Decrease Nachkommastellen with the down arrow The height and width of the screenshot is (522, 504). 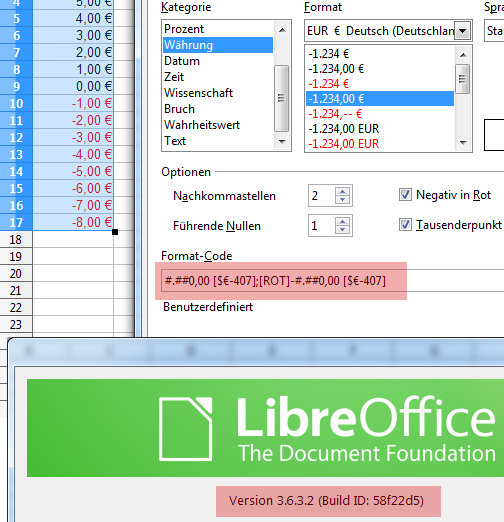343,200
